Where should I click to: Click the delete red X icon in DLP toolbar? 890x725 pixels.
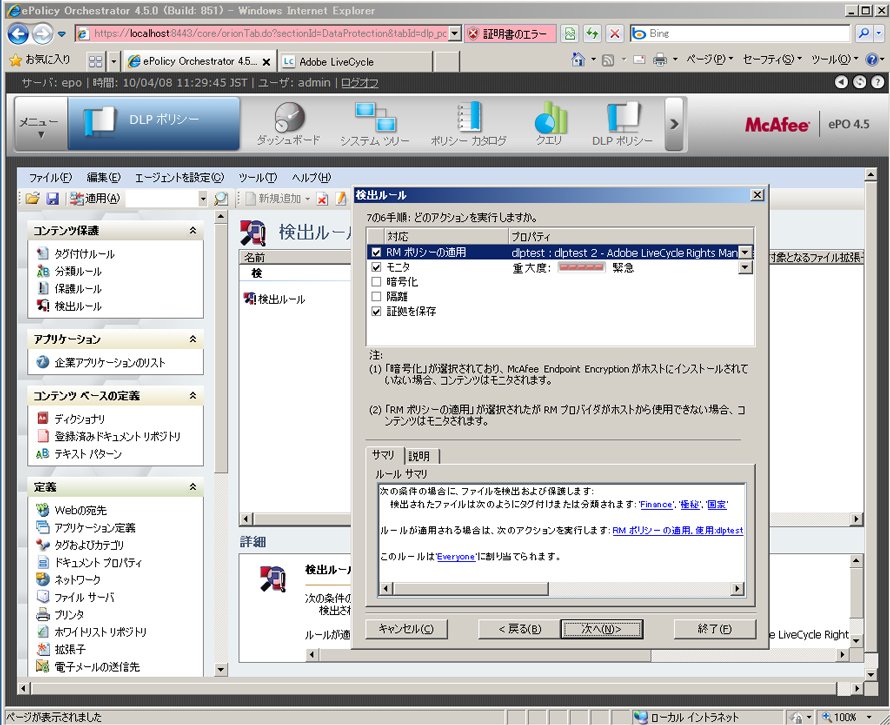(x=322, y=199)
